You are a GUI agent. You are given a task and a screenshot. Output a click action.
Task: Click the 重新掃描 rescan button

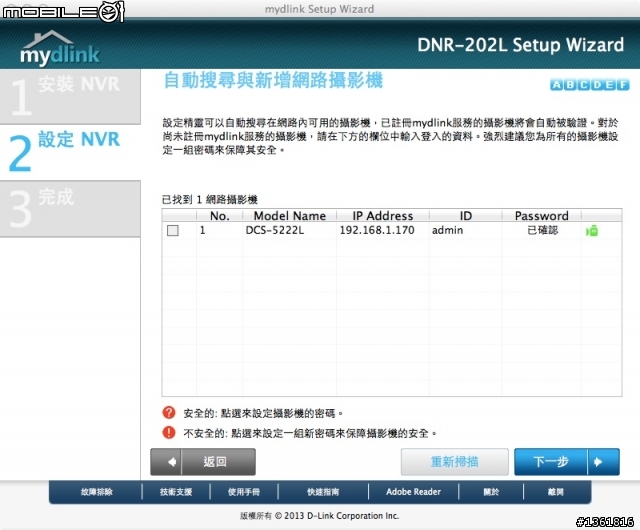[x=455, y=462]
